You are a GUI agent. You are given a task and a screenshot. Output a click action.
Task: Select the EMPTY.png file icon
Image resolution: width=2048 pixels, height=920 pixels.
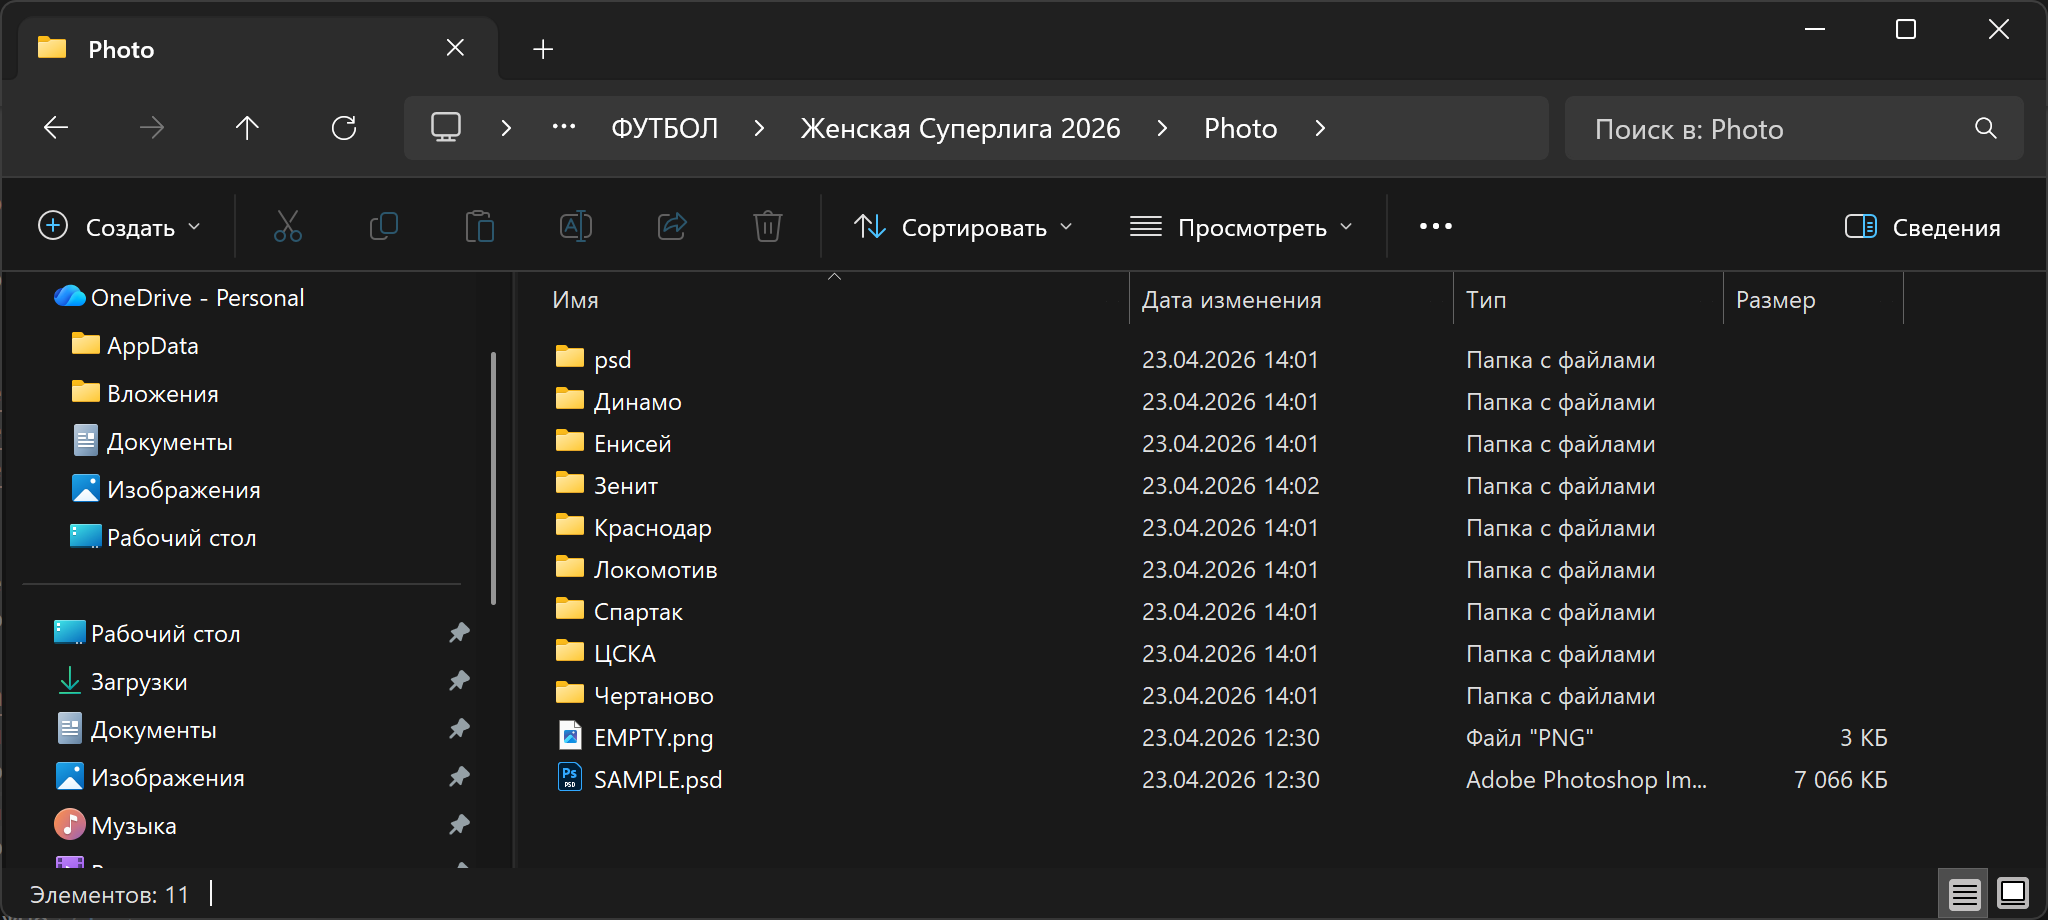[570, 736]
